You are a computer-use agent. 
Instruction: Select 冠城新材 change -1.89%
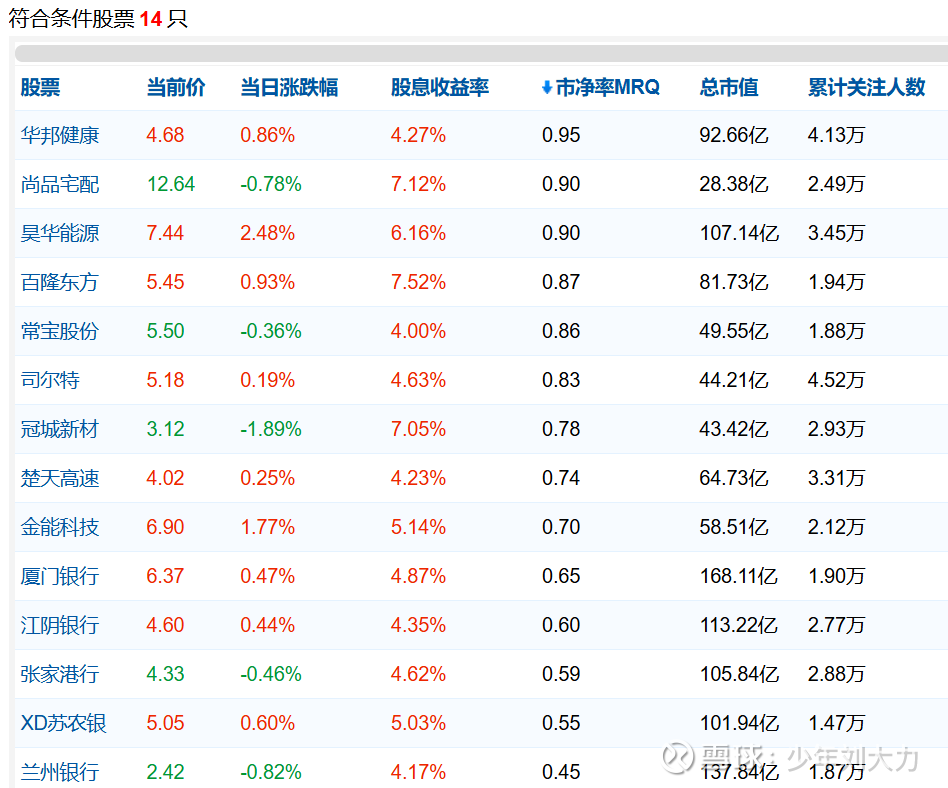pos(270,429)
